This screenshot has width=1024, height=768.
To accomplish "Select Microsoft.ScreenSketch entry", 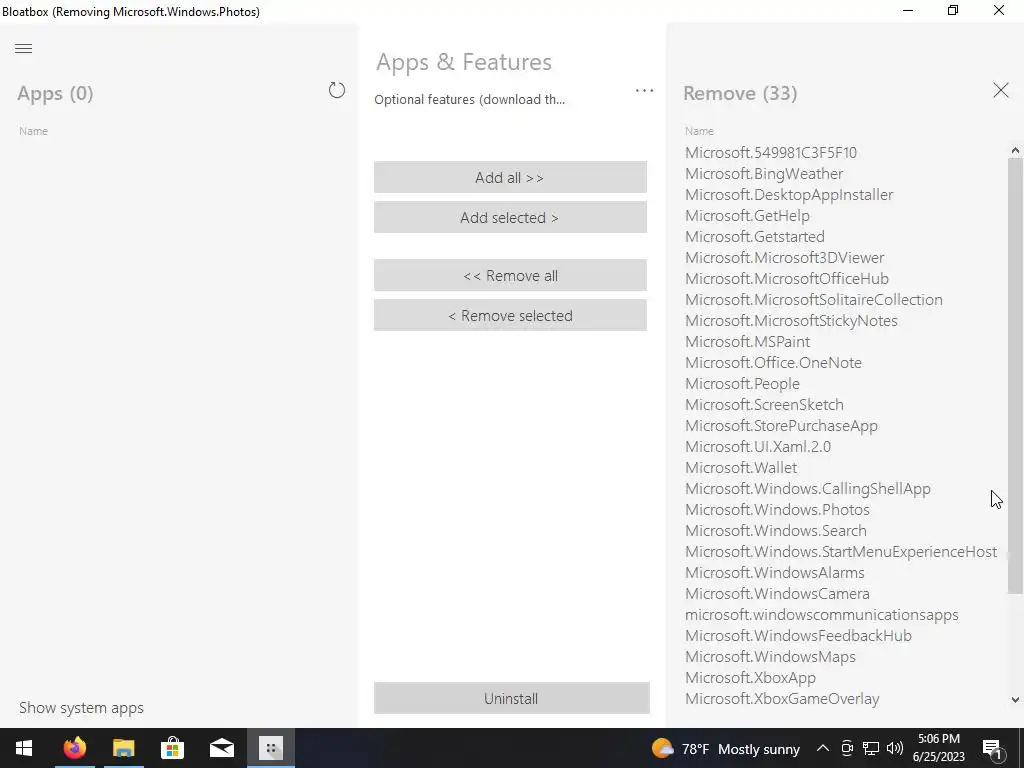I will tap(764, 404).
